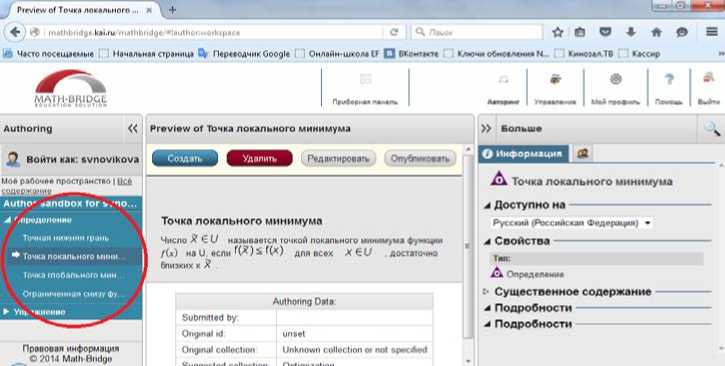
Task: Click the Выйти logout icon
Action: pos(708,79)
